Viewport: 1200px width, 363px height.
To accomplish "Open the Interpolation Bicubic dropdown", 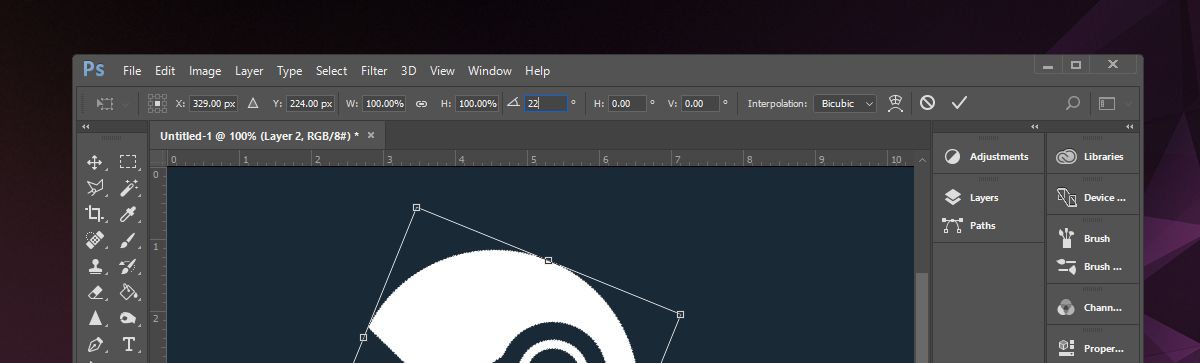I will click(x=845, y=103).
